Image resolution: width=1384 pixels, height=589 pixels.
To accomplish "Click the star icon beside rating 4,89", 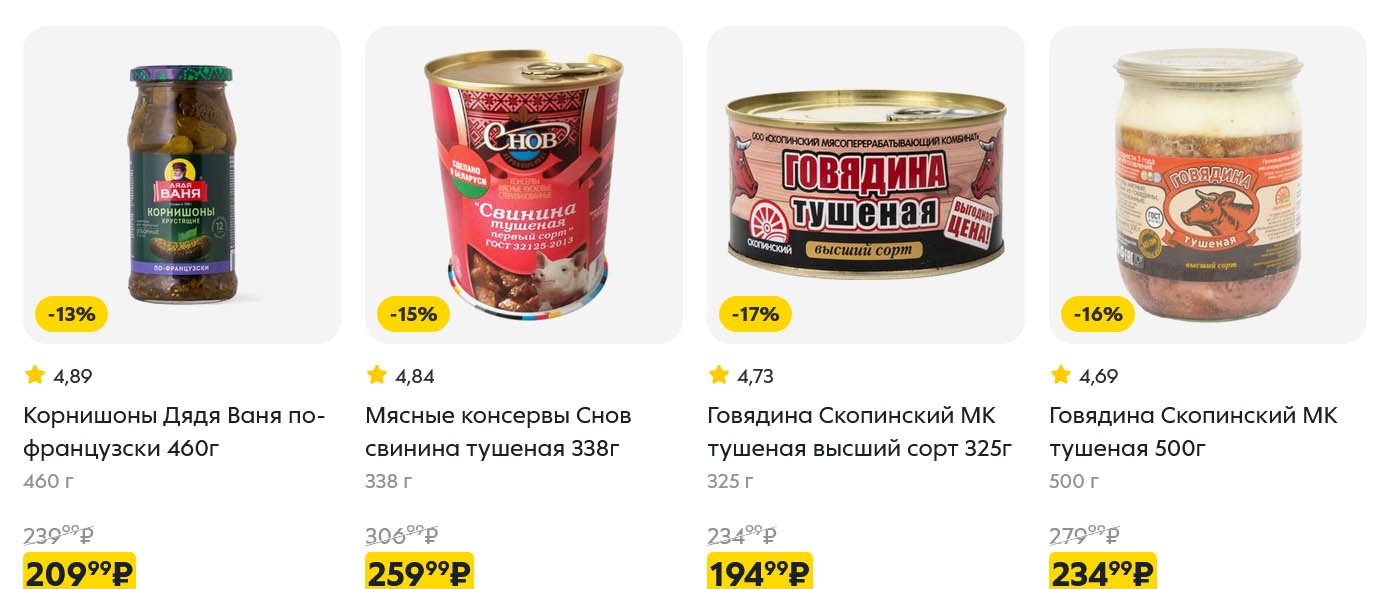I will 35,375.
